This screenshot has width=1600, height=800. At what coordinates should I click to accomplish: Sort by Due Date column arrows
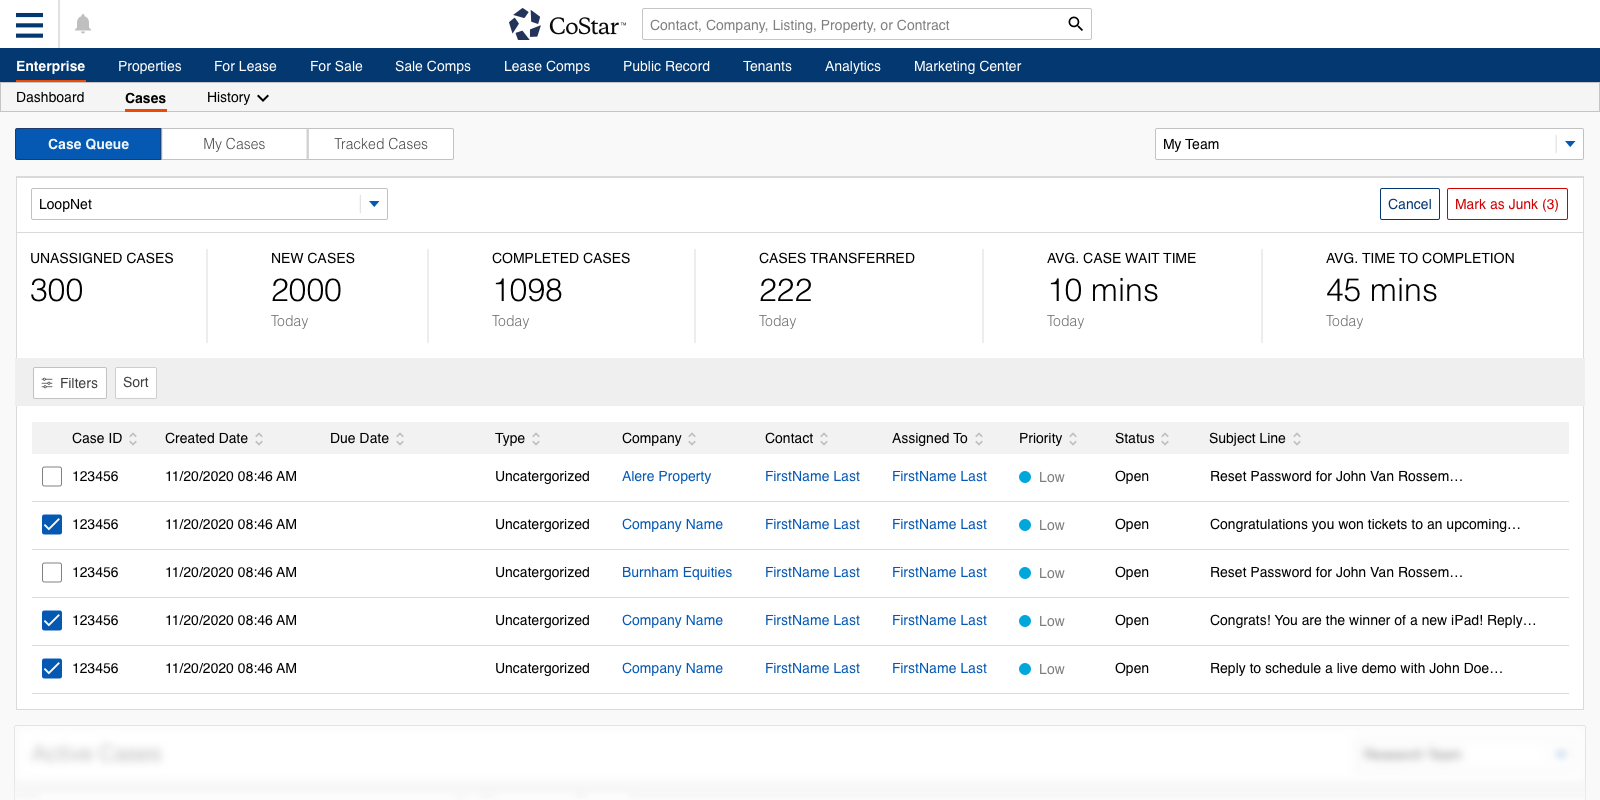(x=400, y=438)
